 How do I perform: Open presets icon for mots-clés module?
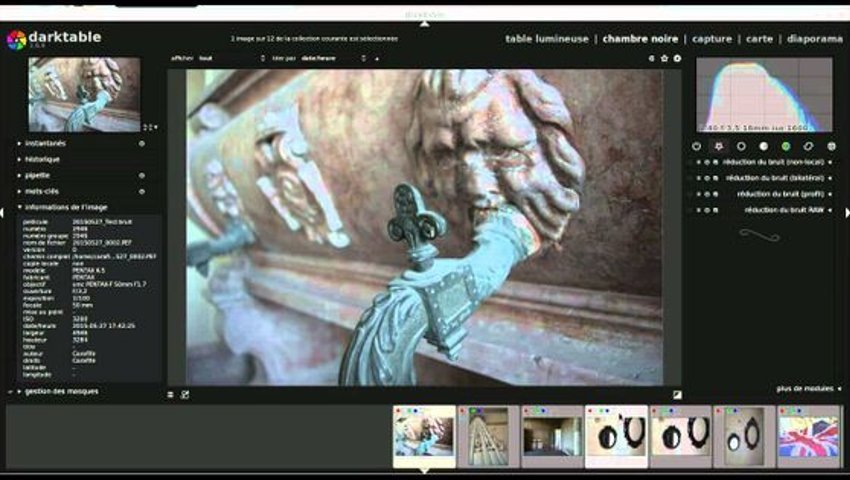[141, 191]
